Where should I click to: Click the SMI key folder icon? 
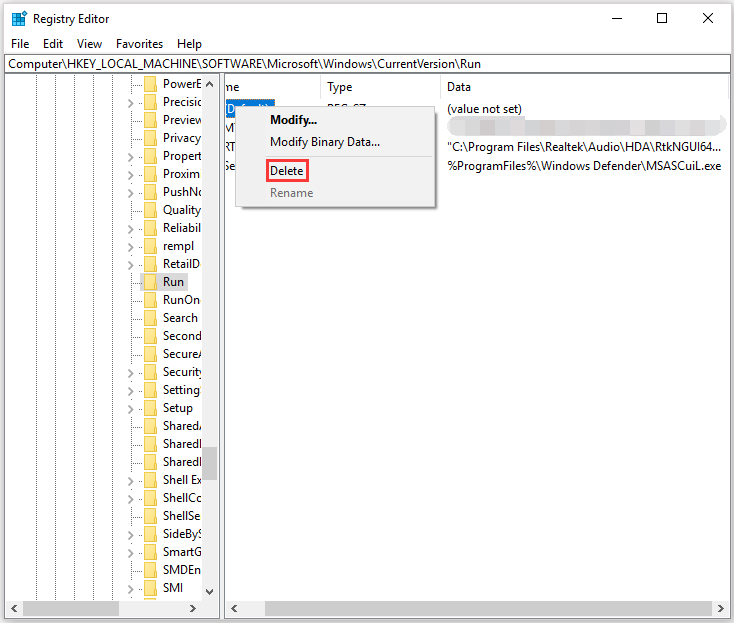click(x=151, y=588)
